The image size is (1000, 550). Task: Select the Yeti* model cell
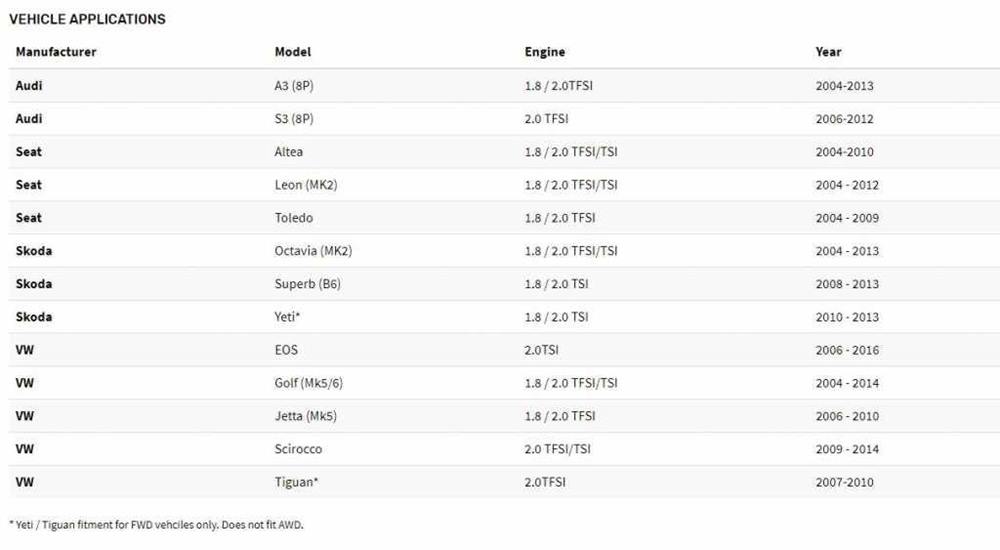[287, 317]
